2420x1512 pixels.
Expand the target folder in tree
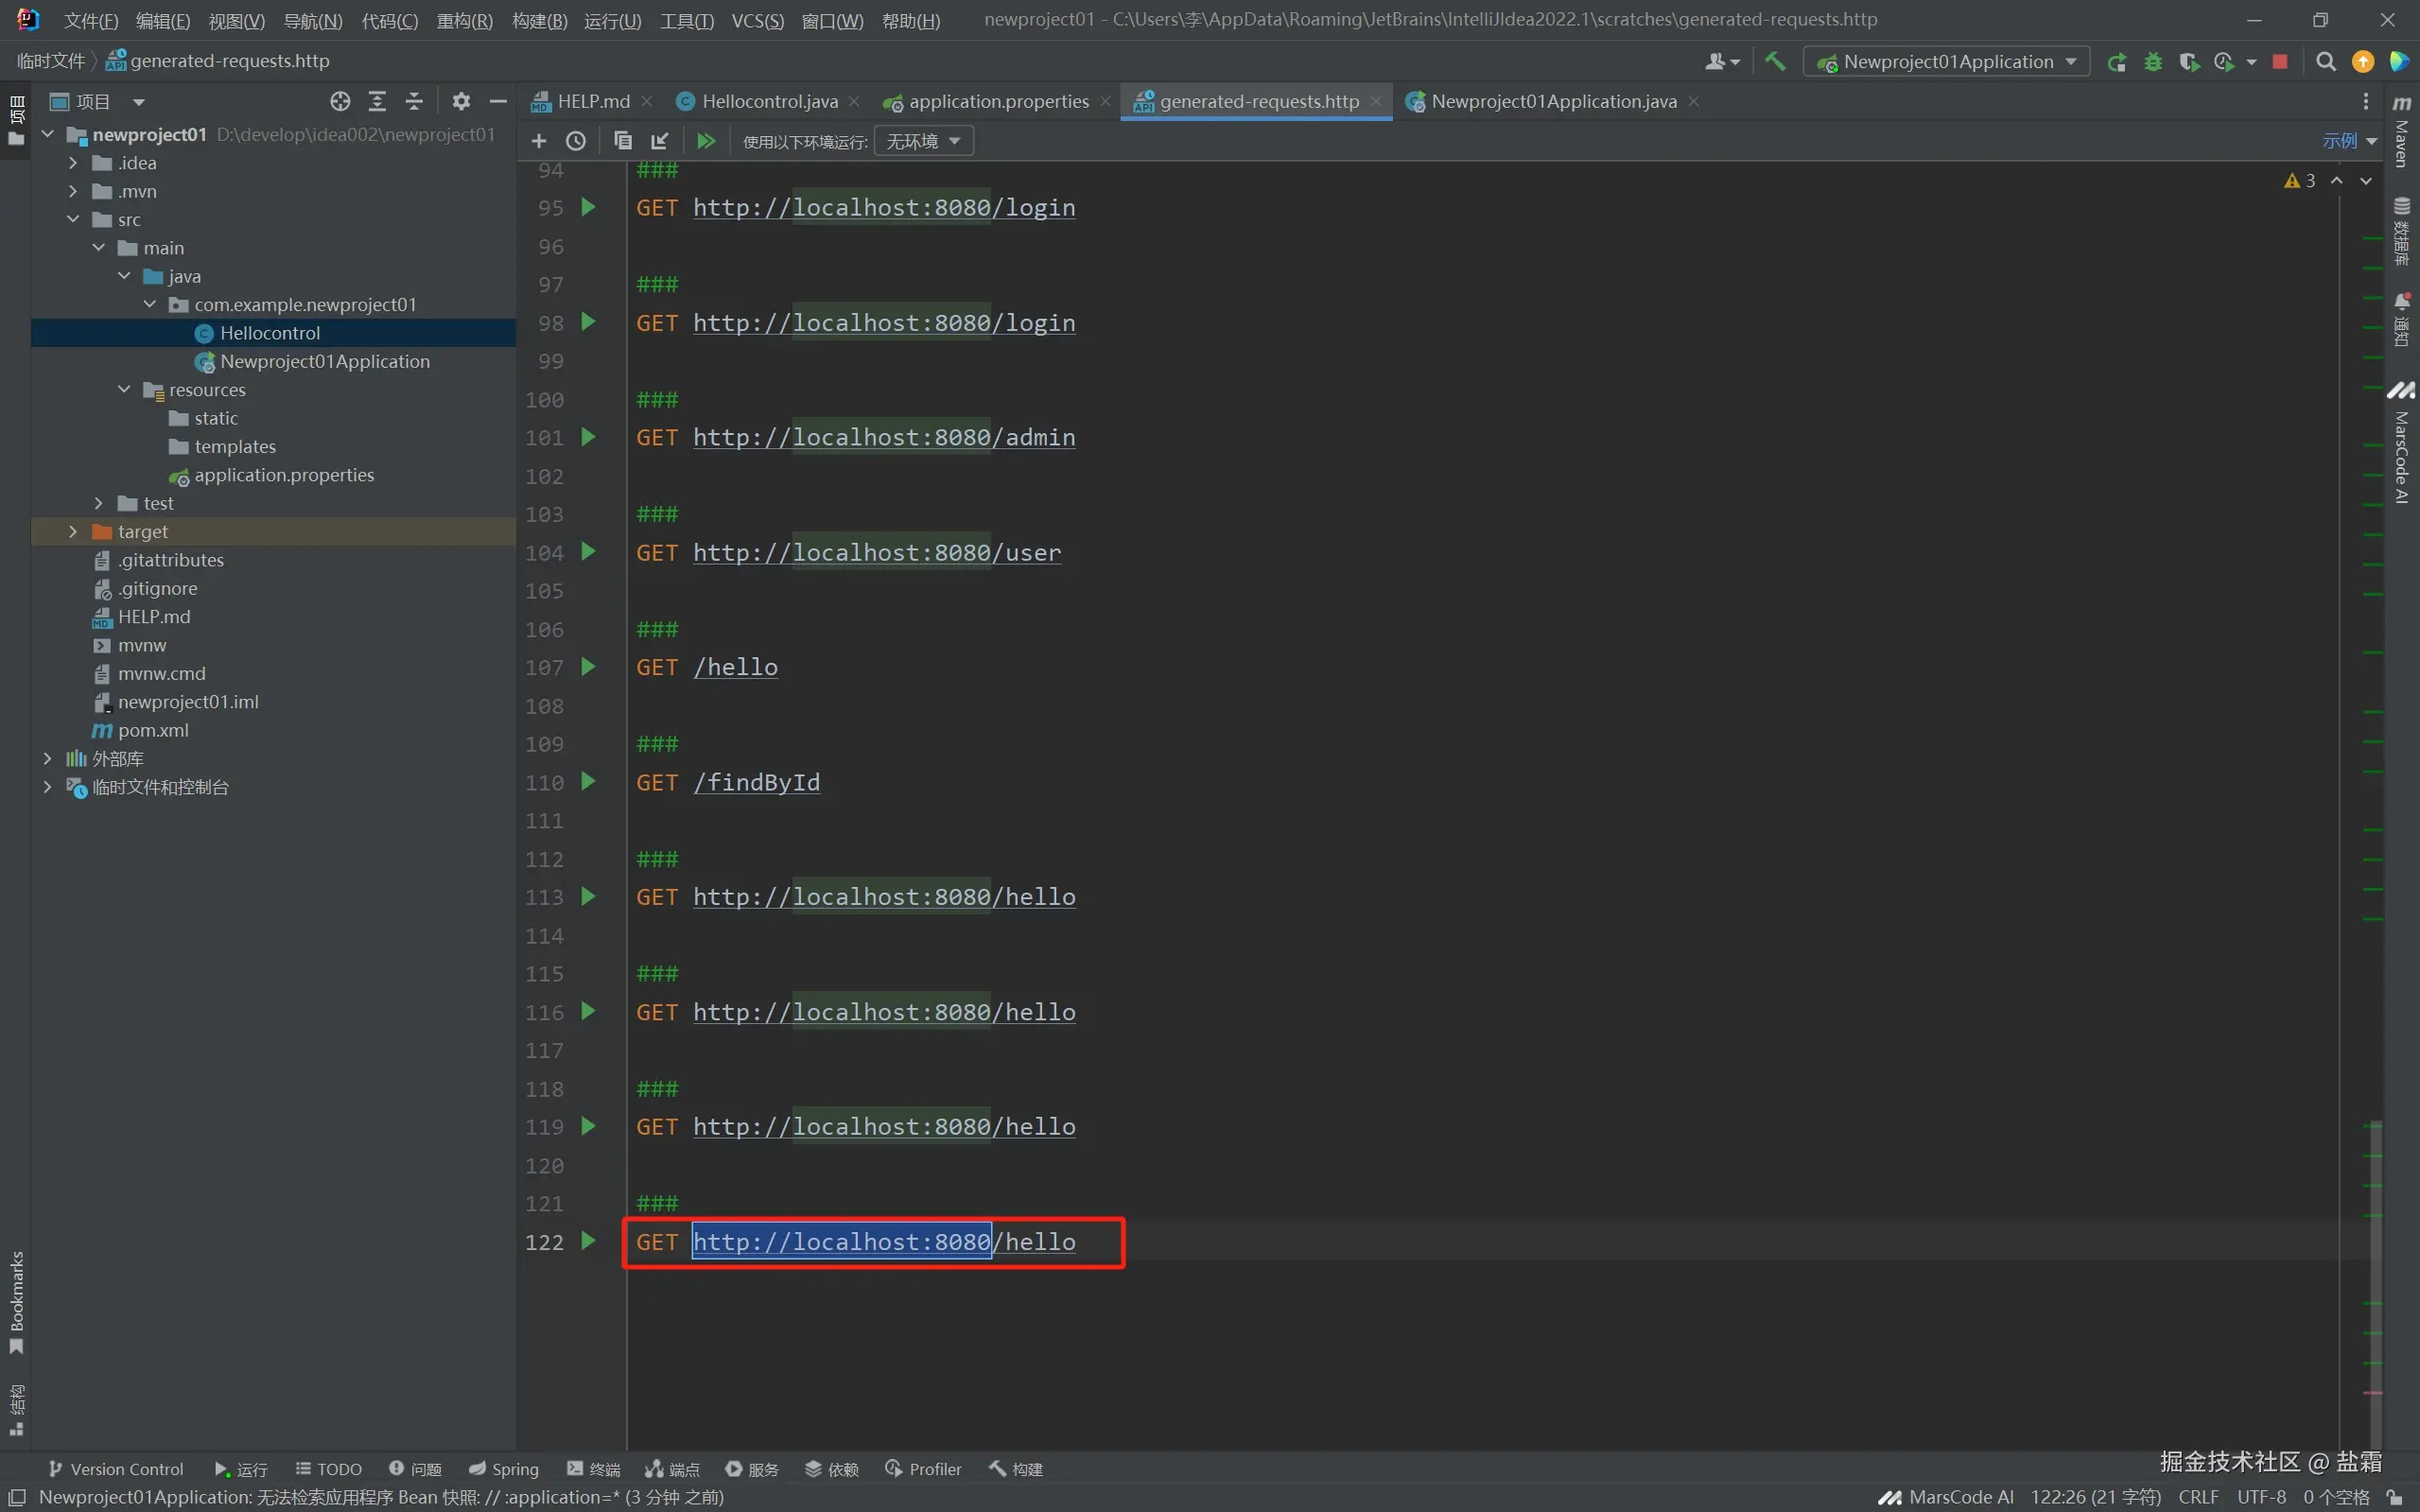pos(73,532)
